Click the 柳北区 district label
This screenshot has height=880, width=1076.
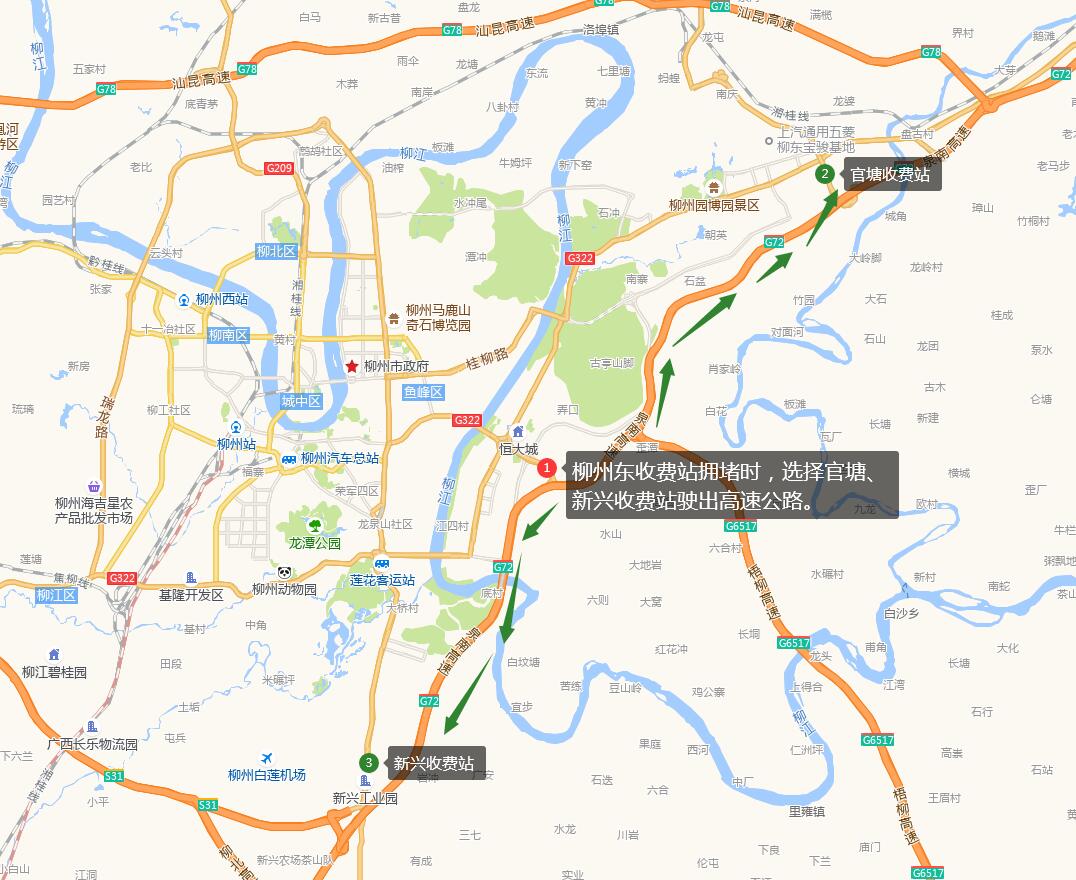(277, 251)
